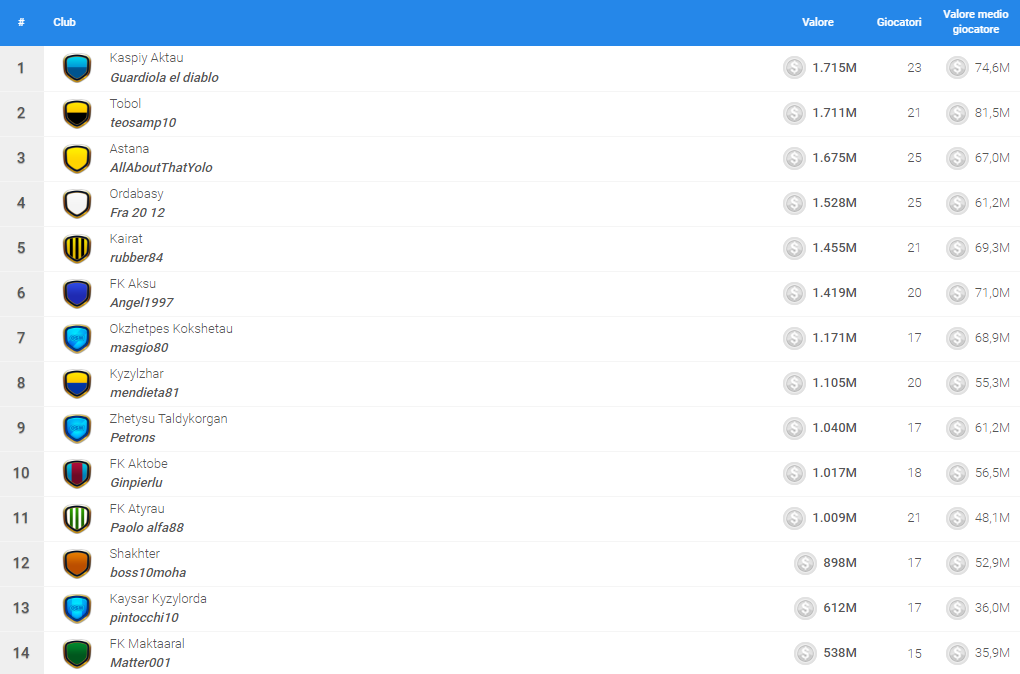Click the Club column header

pyautogui.click(x=64, y=22)
